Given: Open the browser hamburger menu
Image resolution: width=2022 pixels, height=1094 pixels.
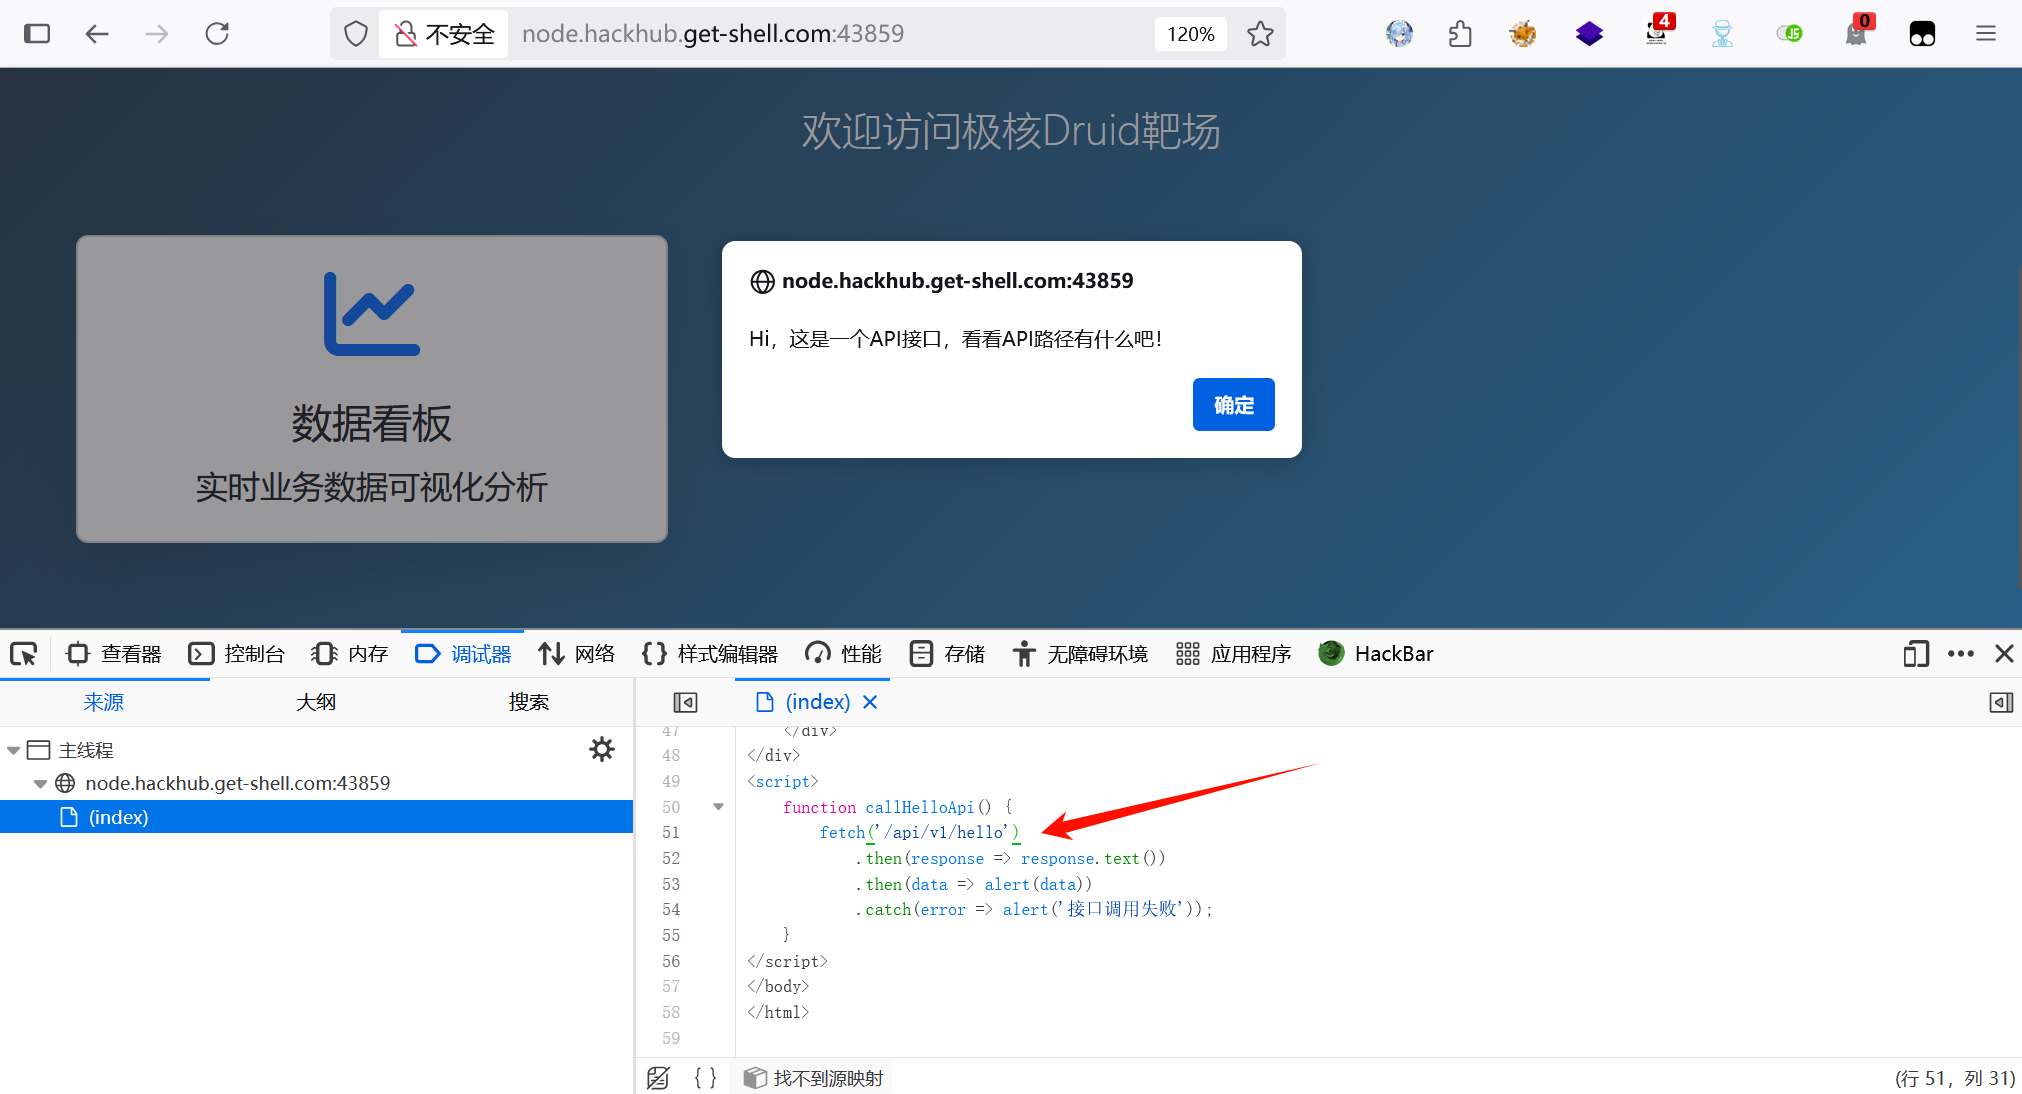Looking at the screenshot, I should (1985, 34).
